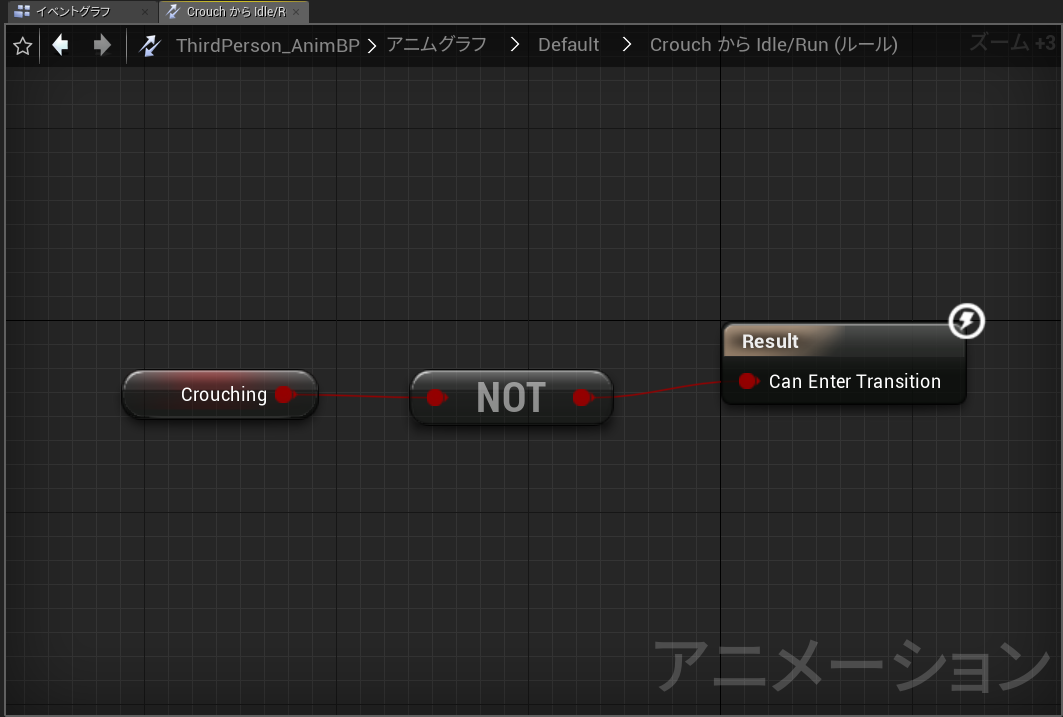Click the animation blueprint icon in breadcrumb

pos(150,45)
